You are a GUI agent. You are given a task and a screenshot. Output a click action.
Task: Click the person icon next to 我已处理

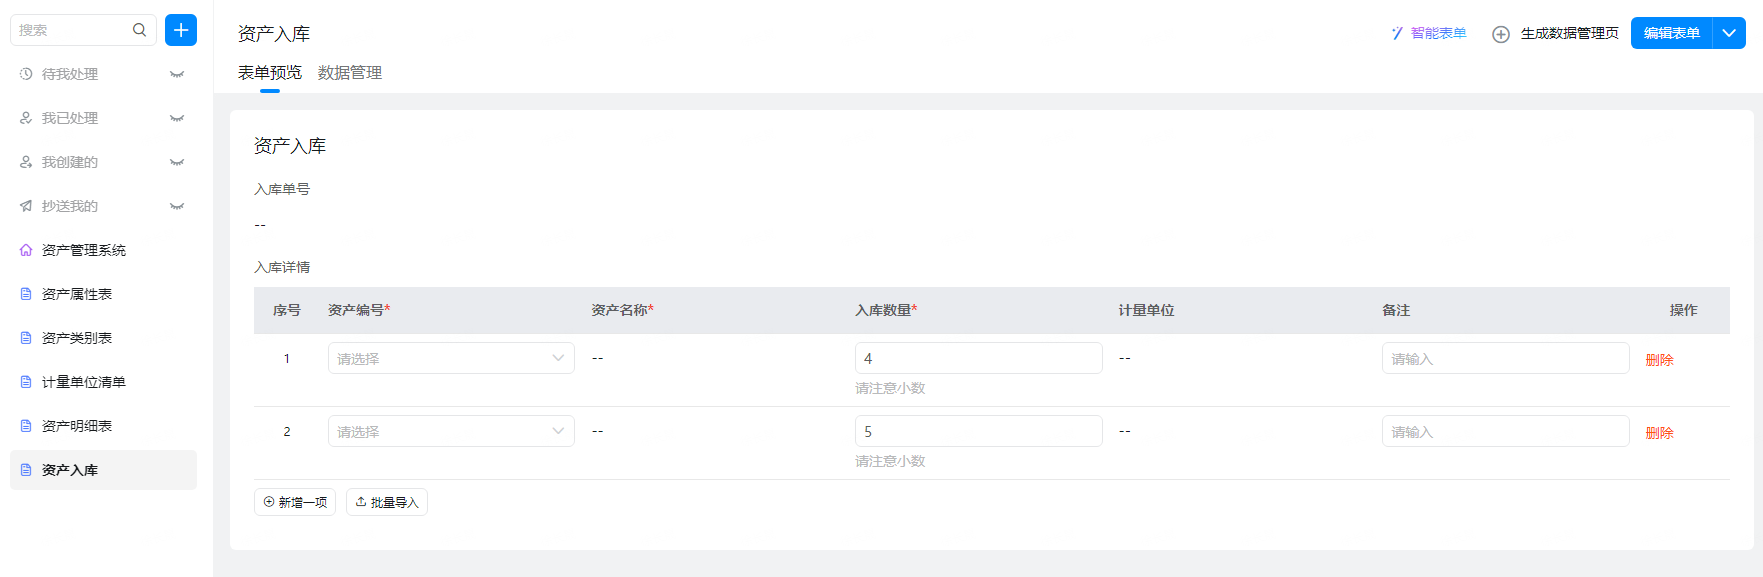pos(26,118)
